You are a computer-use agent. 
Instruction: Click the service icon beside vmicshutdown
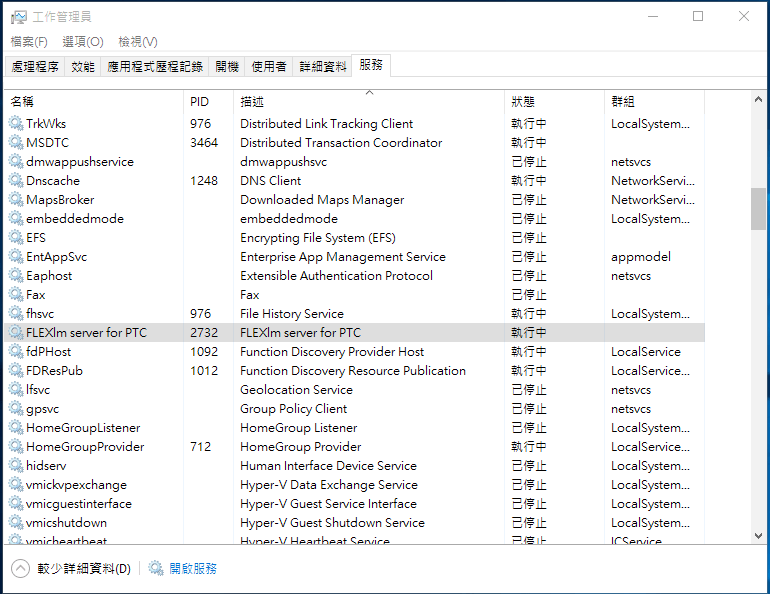coord(16,523)
